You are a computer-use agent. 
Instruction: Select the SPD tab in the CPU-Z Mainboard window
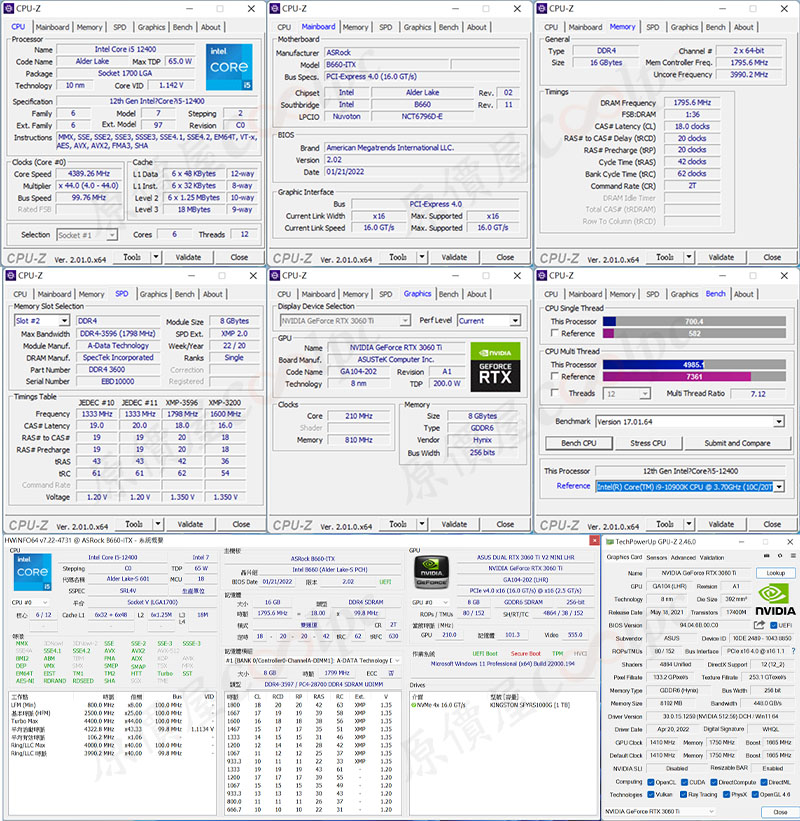pos(386,27)
